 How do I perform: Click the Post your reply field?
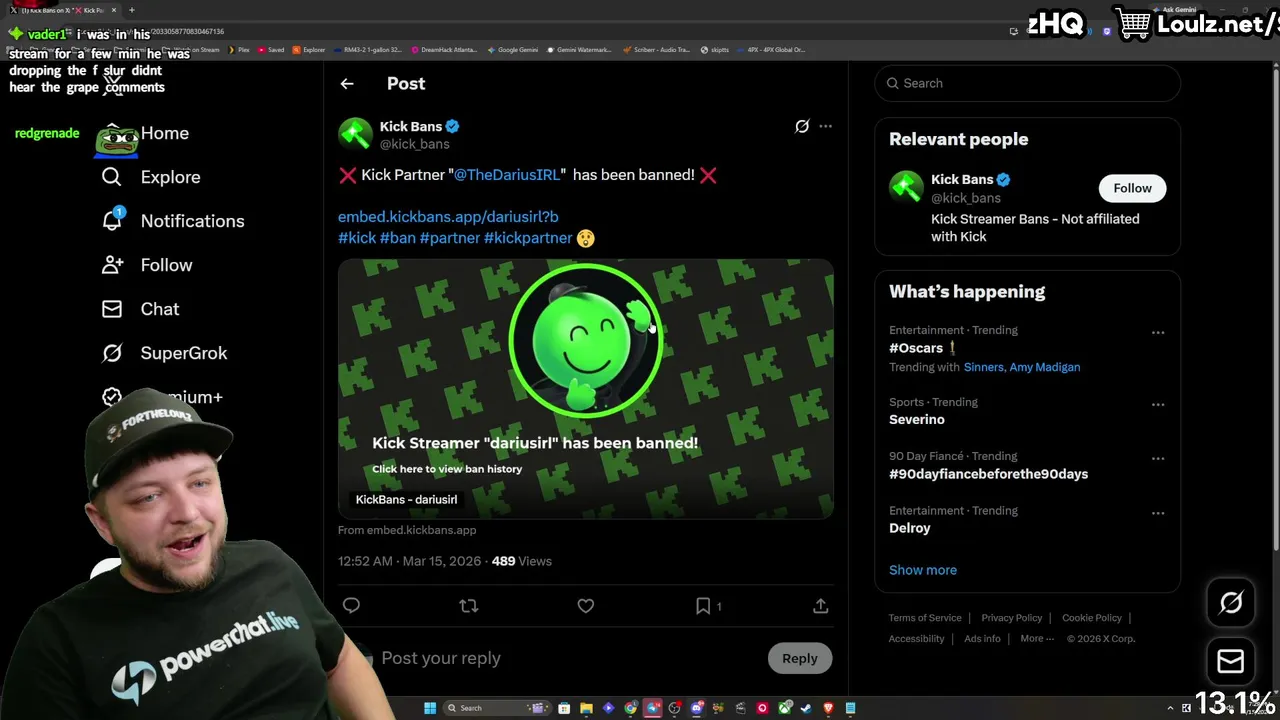point(570,658)
